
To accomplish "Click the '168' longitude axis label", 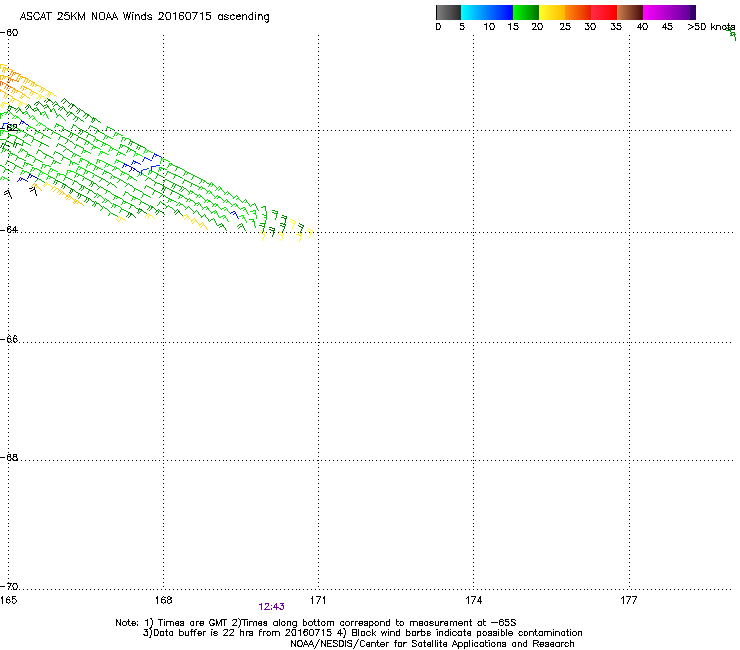I will pos(163,600).
